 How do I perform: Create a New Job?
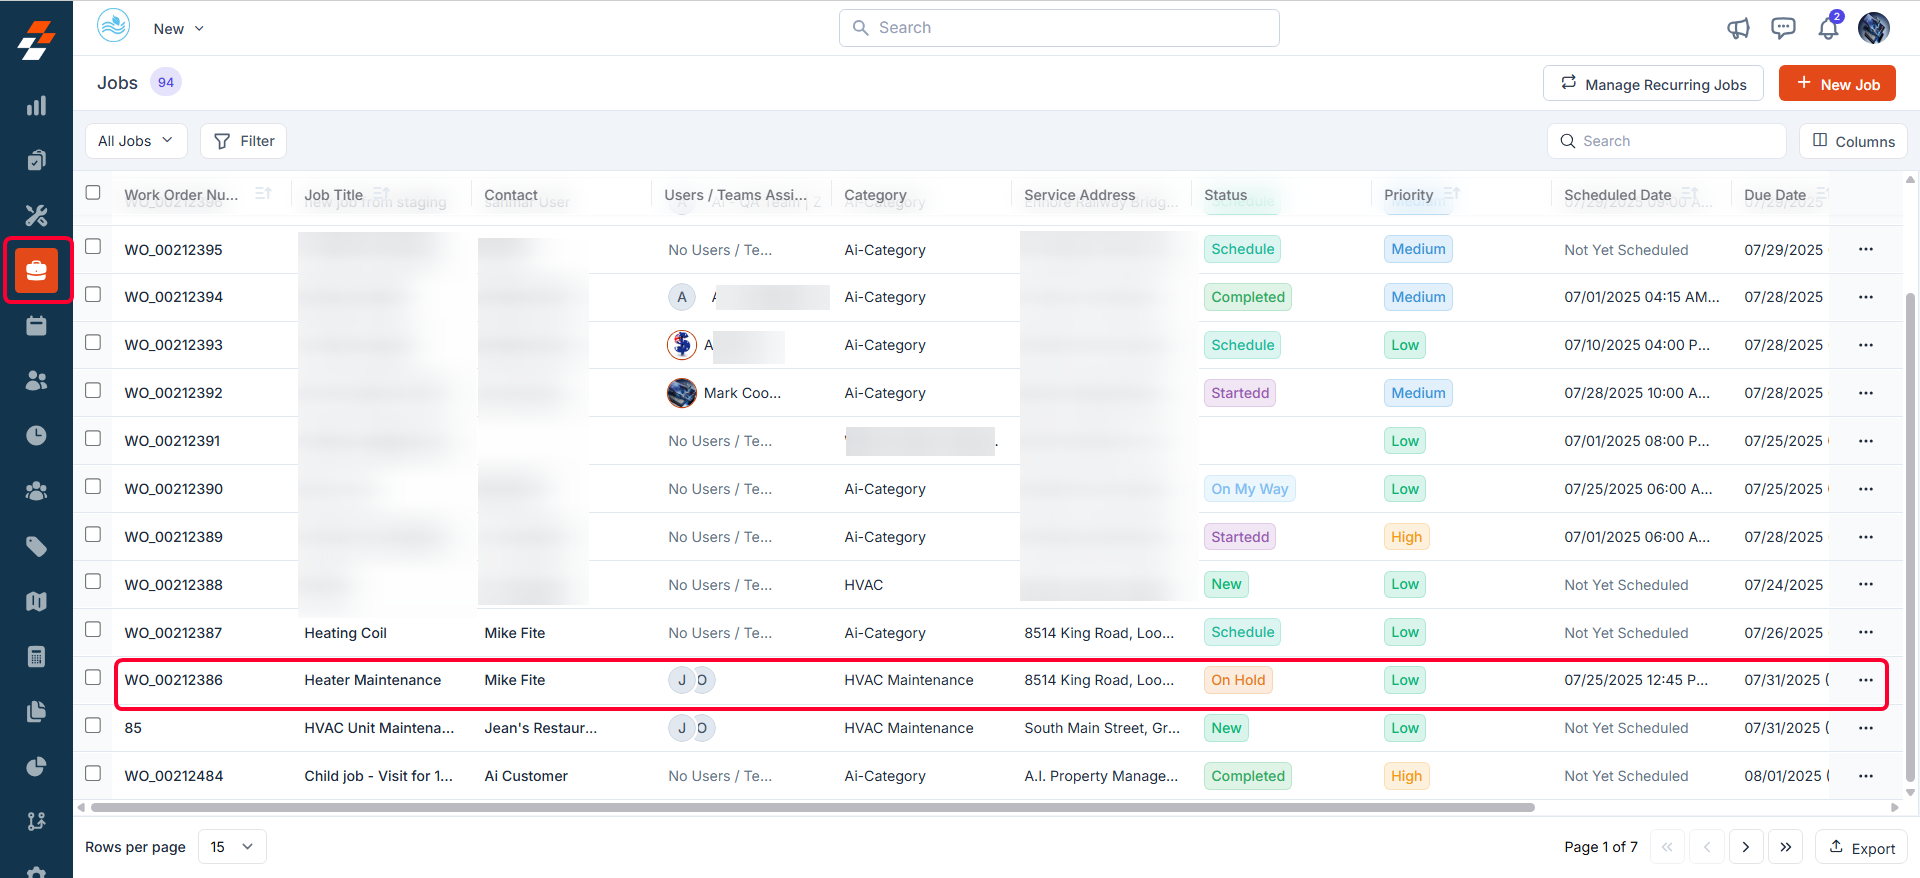[1837, 84]
